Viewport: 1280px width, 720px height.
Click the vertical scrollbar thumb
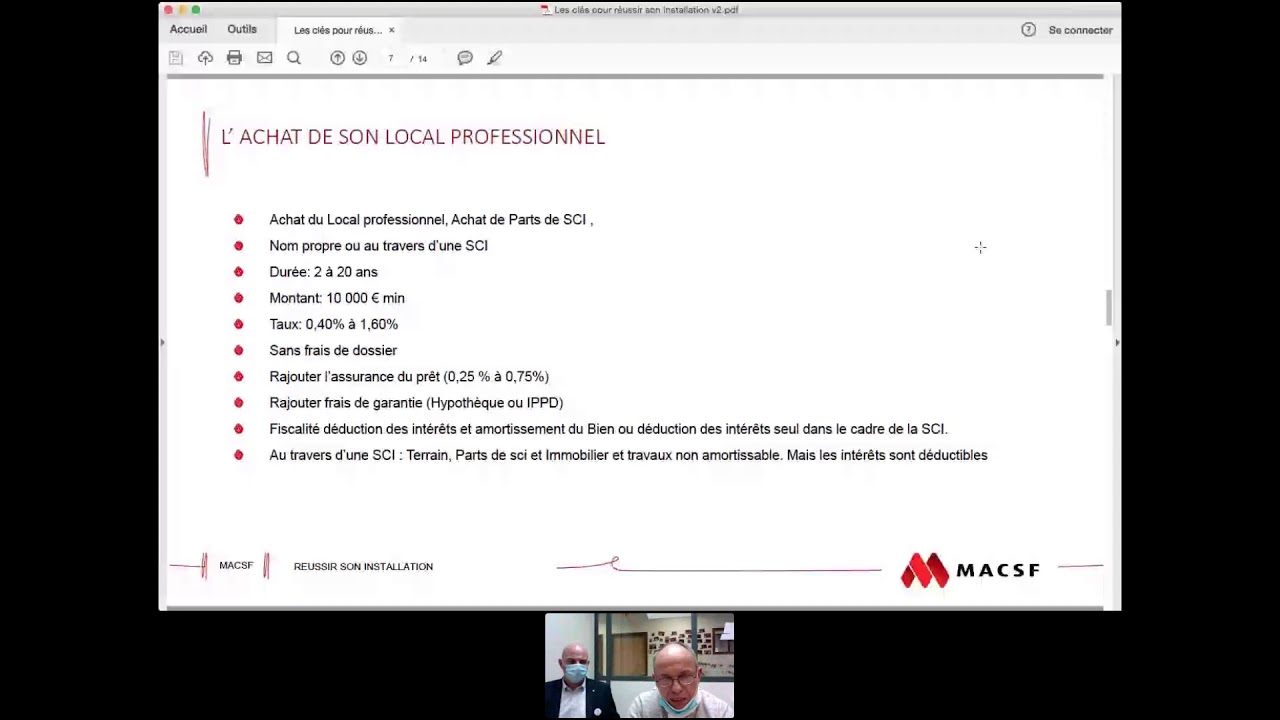[1108, 307]
